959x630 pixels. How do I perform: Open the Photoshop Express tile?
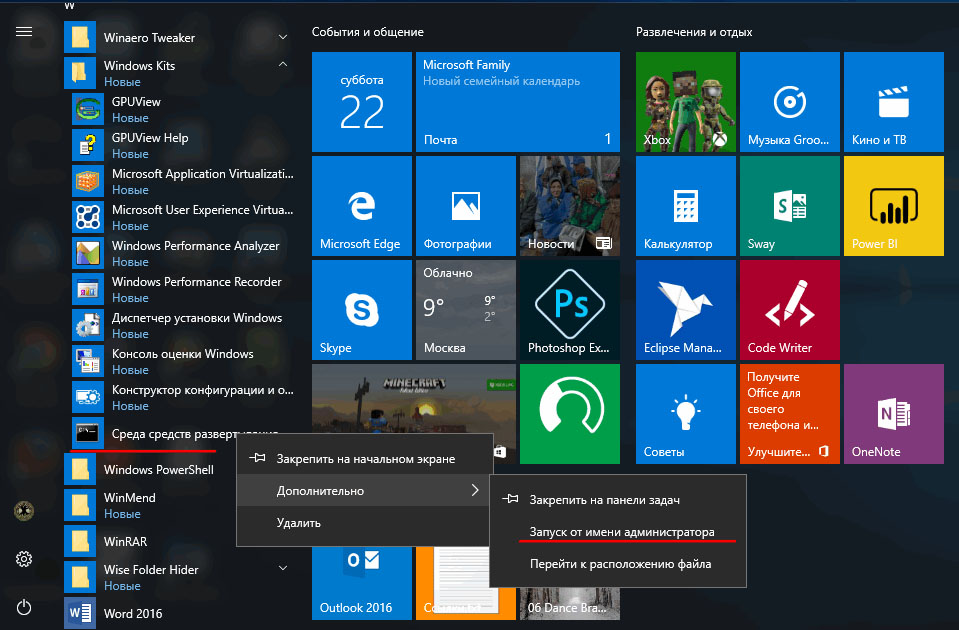(570, 309)
